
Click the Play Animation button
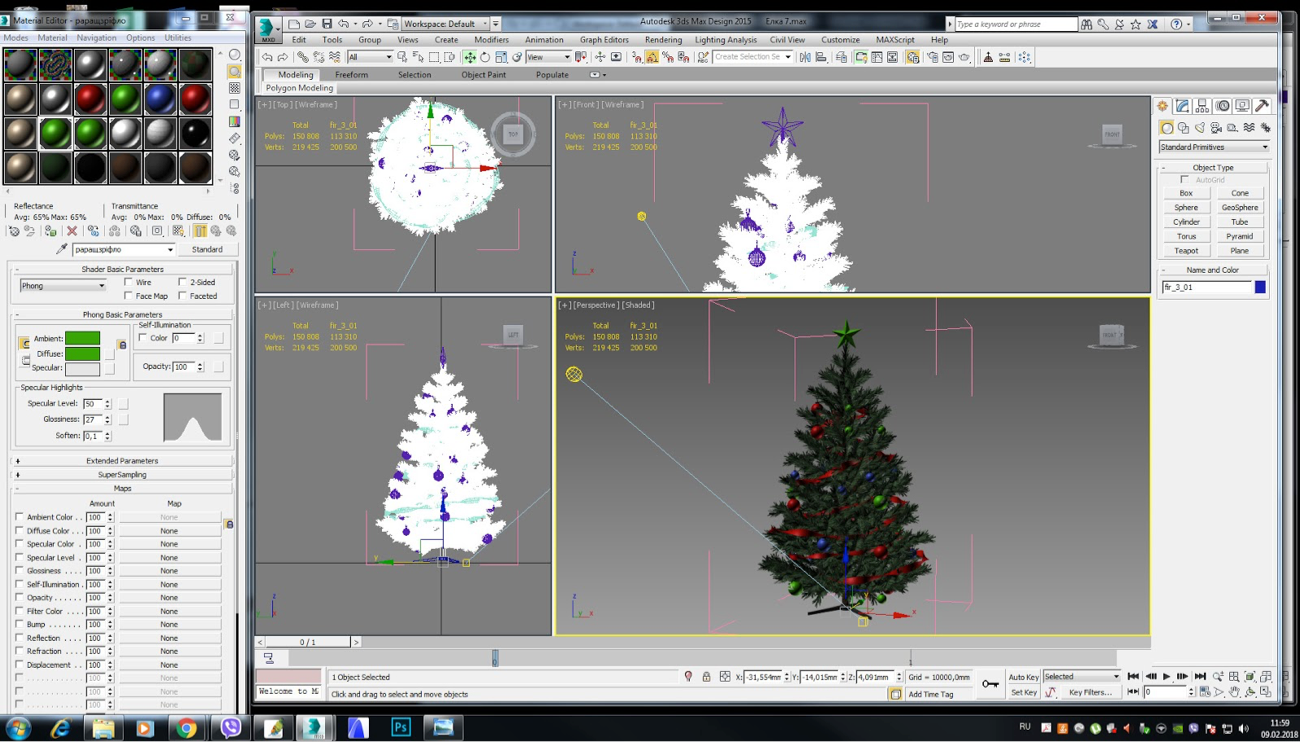click(1166, 677)
